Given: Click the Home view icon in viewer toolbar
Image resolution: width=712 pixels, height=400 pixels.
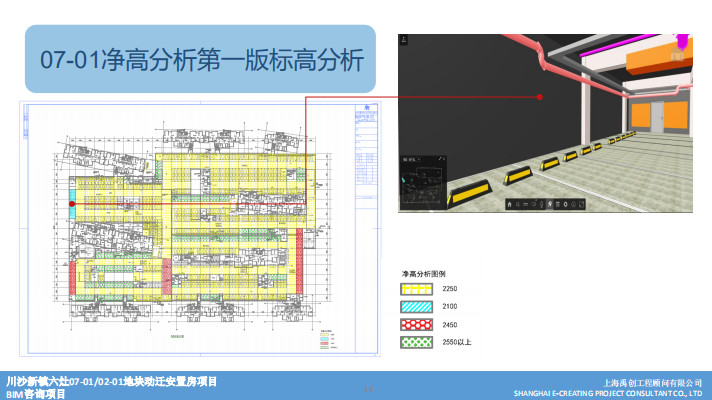Looking at the screenshot, I should [510, 204].
